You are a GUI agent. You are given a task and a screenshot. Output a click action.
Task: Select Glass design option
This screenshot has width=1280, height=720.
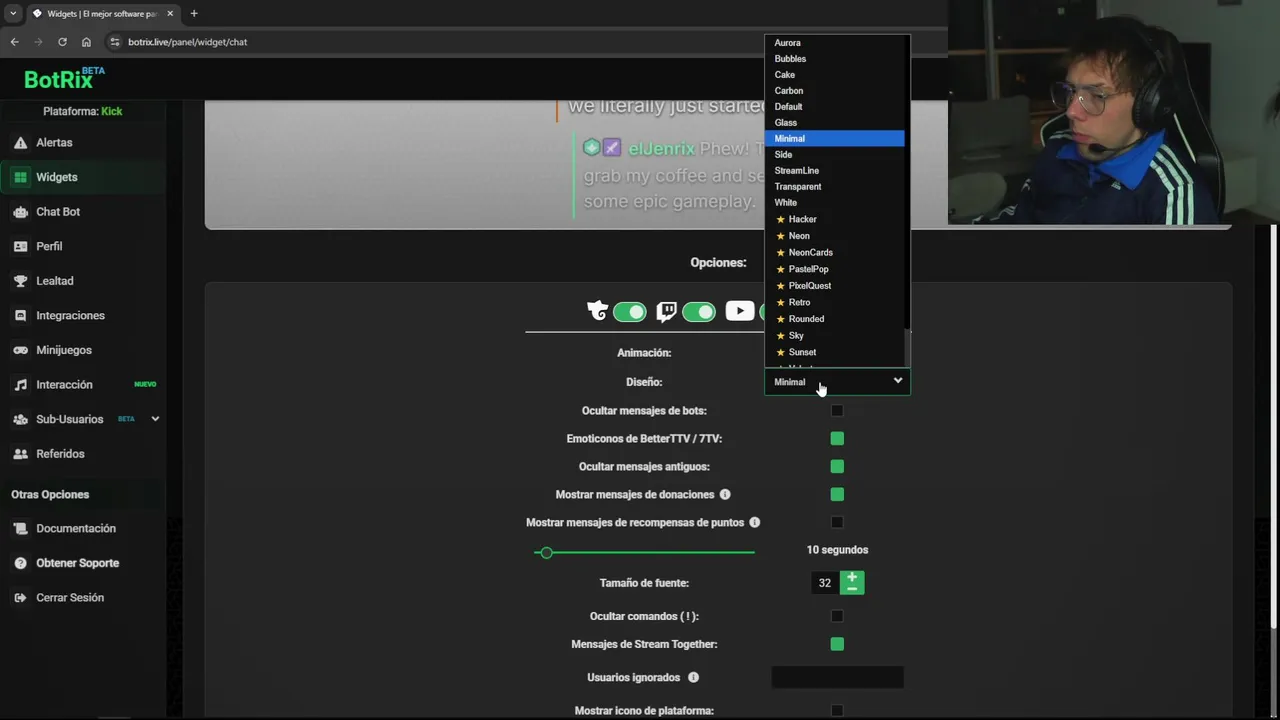pos(835,123)
